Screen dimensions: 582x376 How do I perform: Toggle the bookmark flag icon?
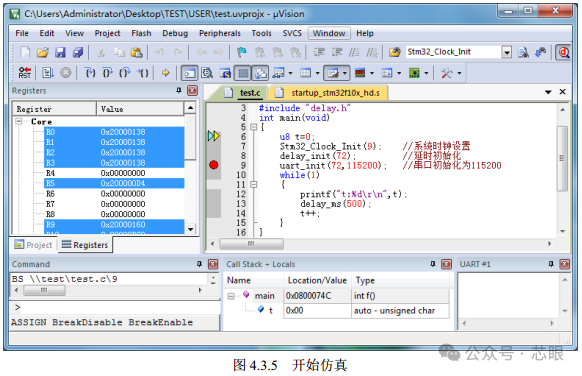(x=242, y=52)
